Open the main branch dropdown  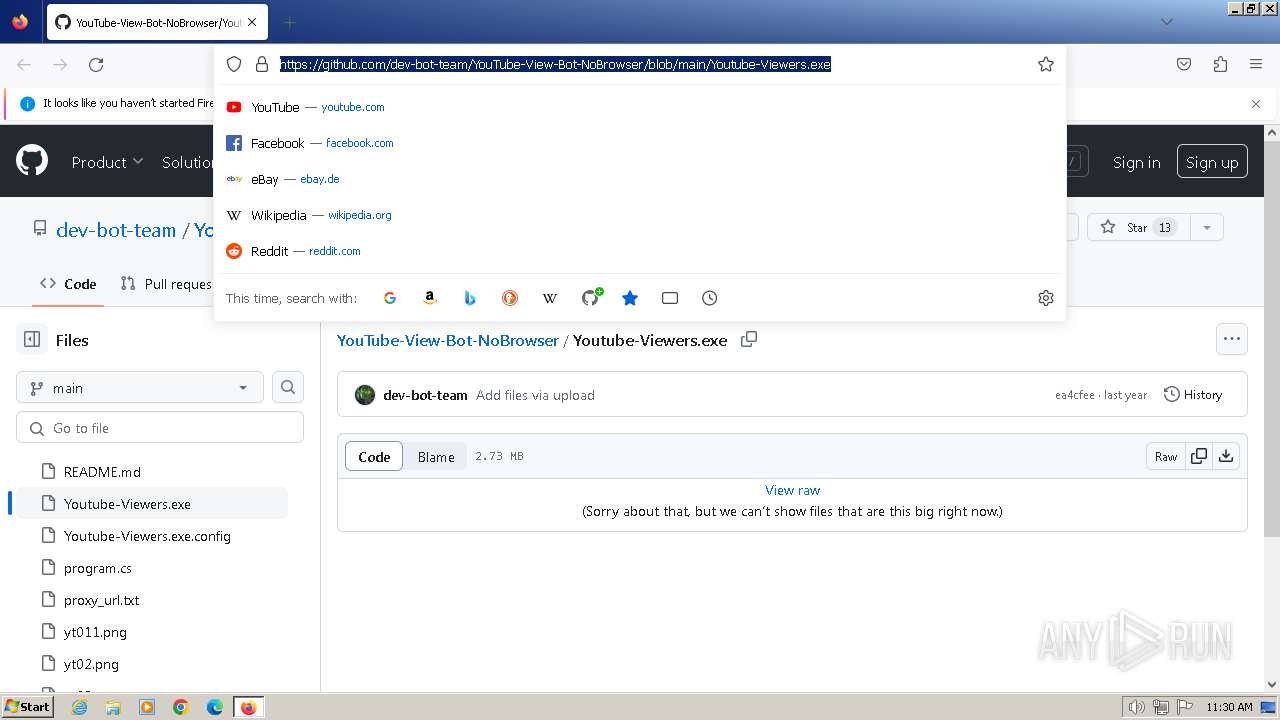(140, 388)
